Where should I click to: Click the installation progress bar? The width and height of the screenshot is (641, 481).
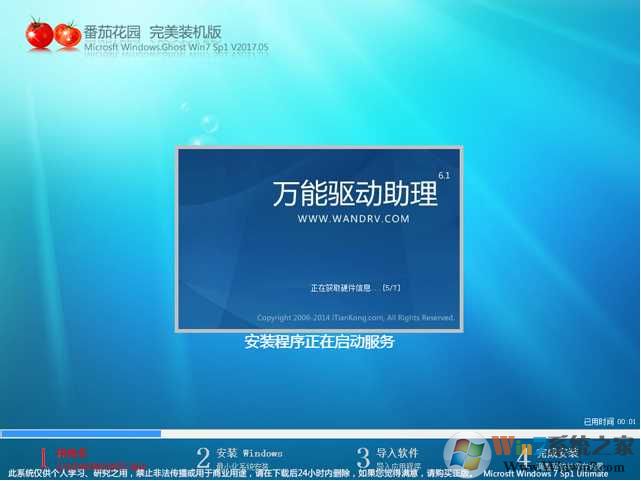point(319,433)
